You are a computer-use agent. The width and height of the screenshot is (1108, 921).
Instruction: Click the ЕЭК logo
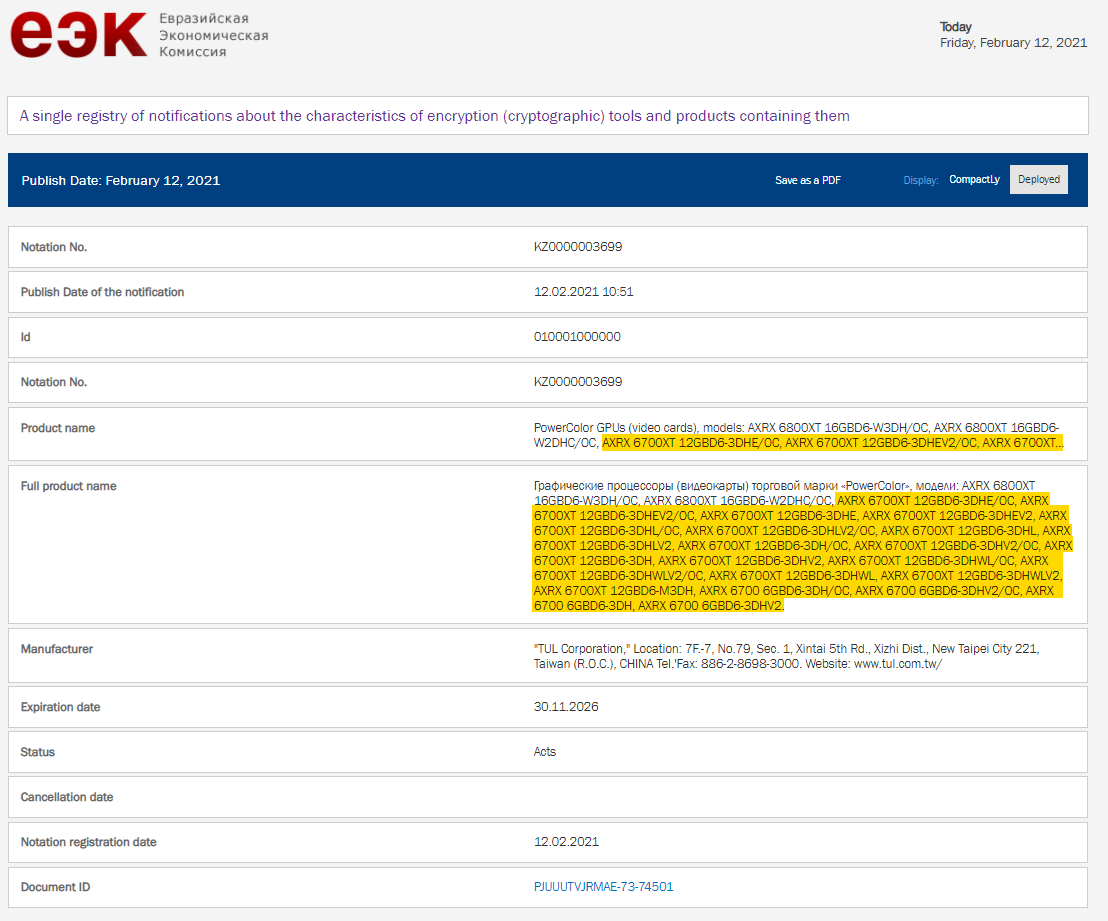pyautogui.click(x=78, y=34)
